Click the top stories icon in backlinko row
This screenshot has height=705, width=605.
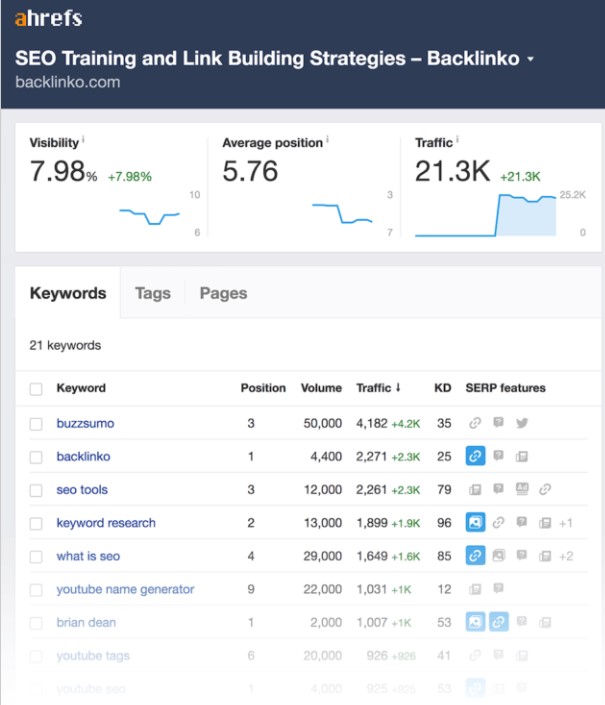522,457
